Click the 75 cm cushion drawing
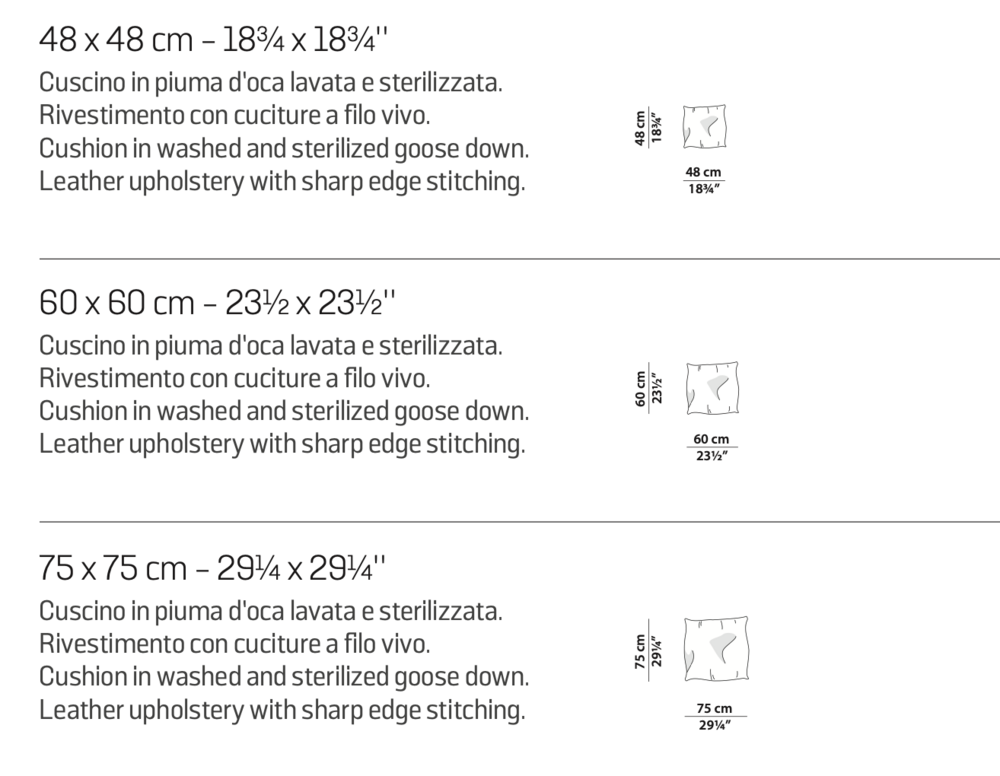1000x776 pixels. pos(716,650)
